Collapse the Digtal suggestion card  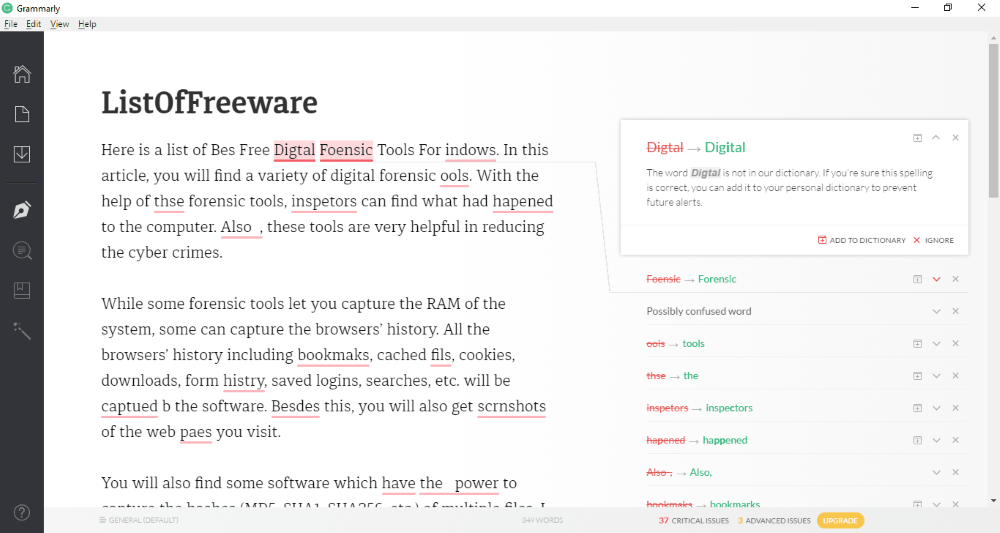tap(936, 138)
